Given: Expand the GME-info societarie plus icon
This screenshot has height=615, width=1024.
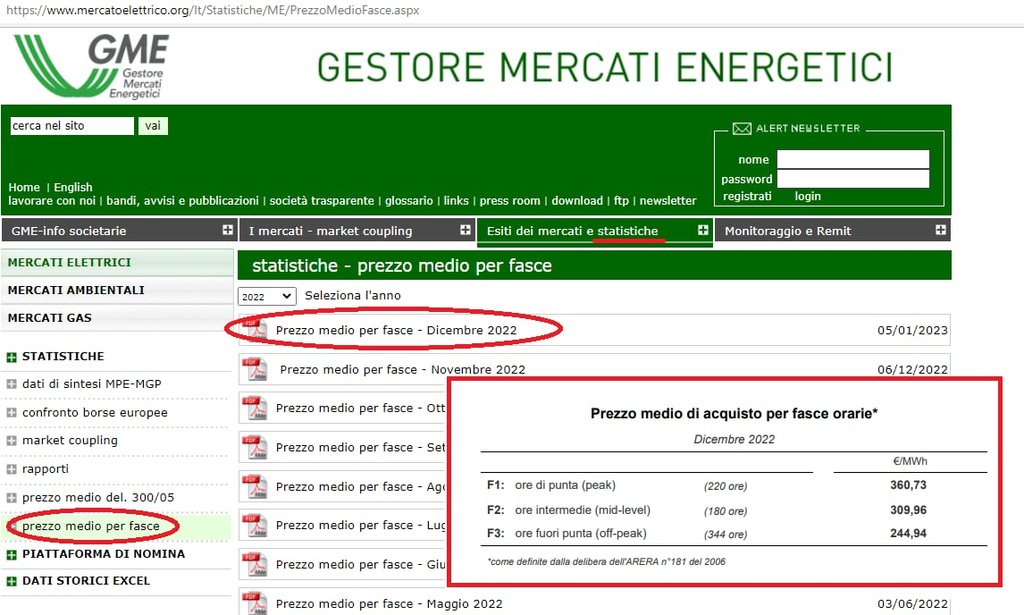Looking at the screenshot, I should point(227,230).
